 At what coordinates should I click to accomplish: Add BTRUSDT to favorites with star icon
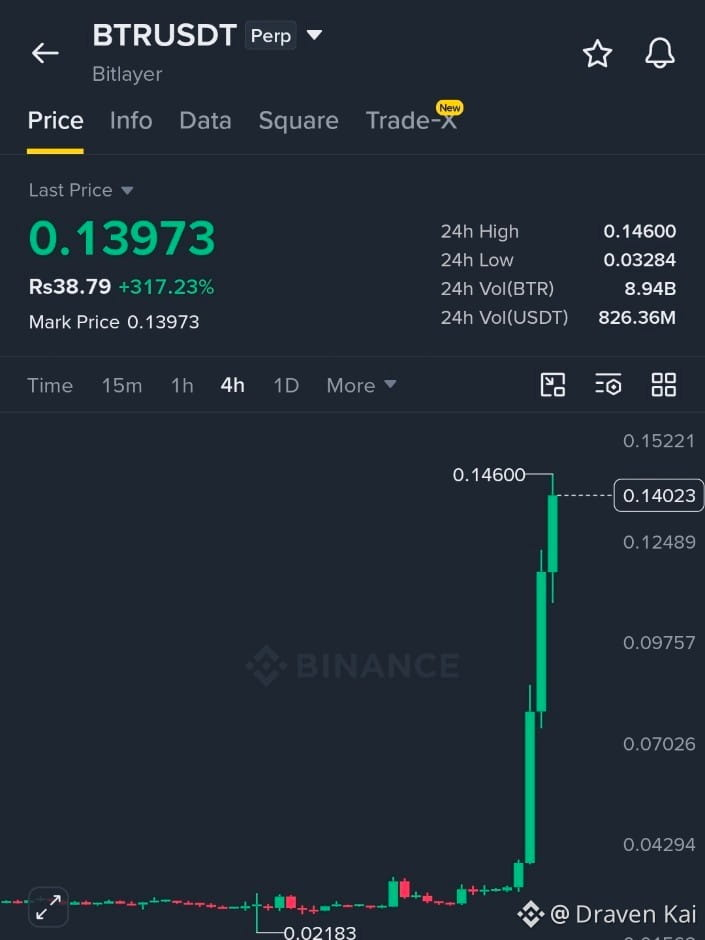(x=598, y=53)
